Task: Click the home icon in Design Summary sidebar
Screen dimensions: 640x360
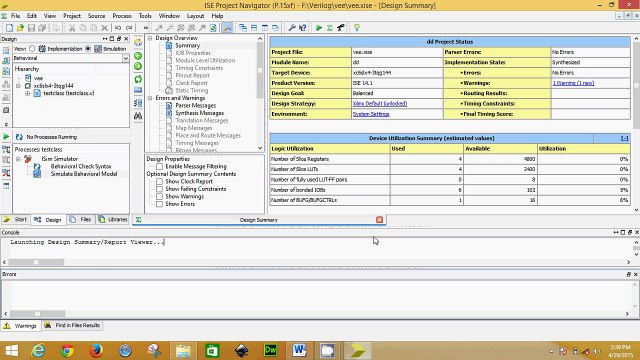Action: tap(138, 42)
